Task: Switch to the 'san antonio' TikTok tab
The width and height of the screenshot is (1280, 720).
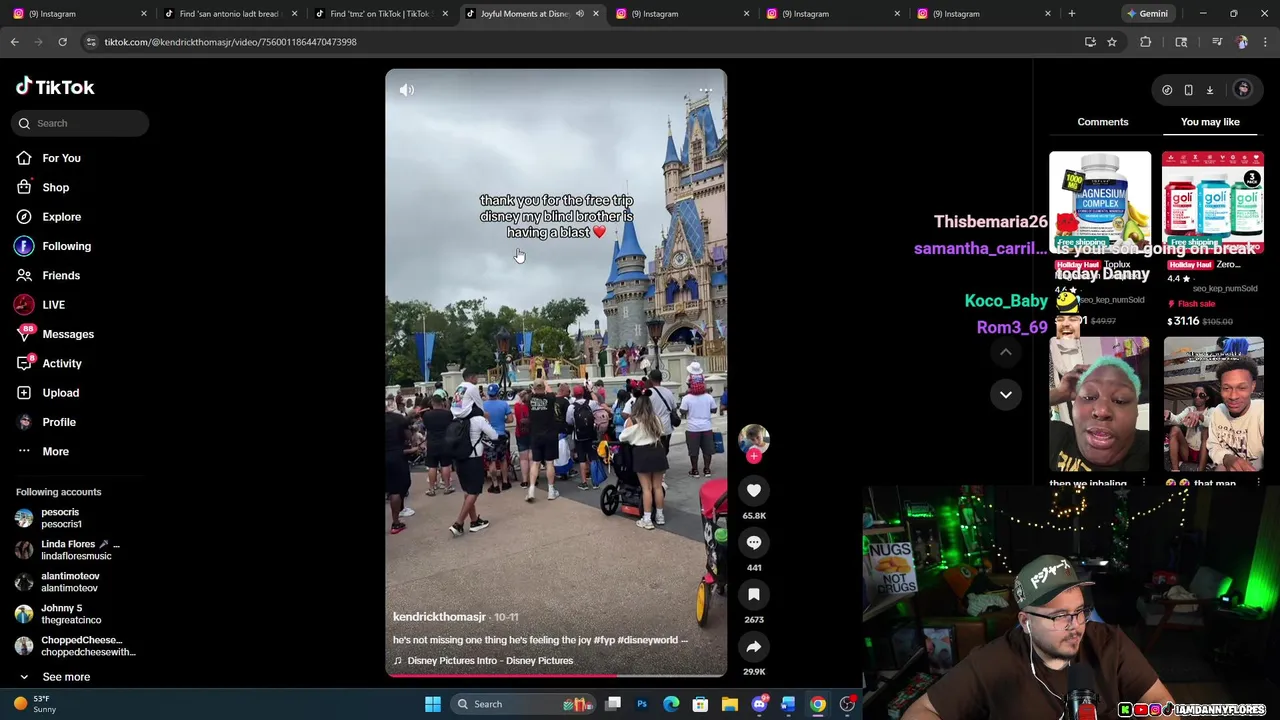Action: pos(229,14)
